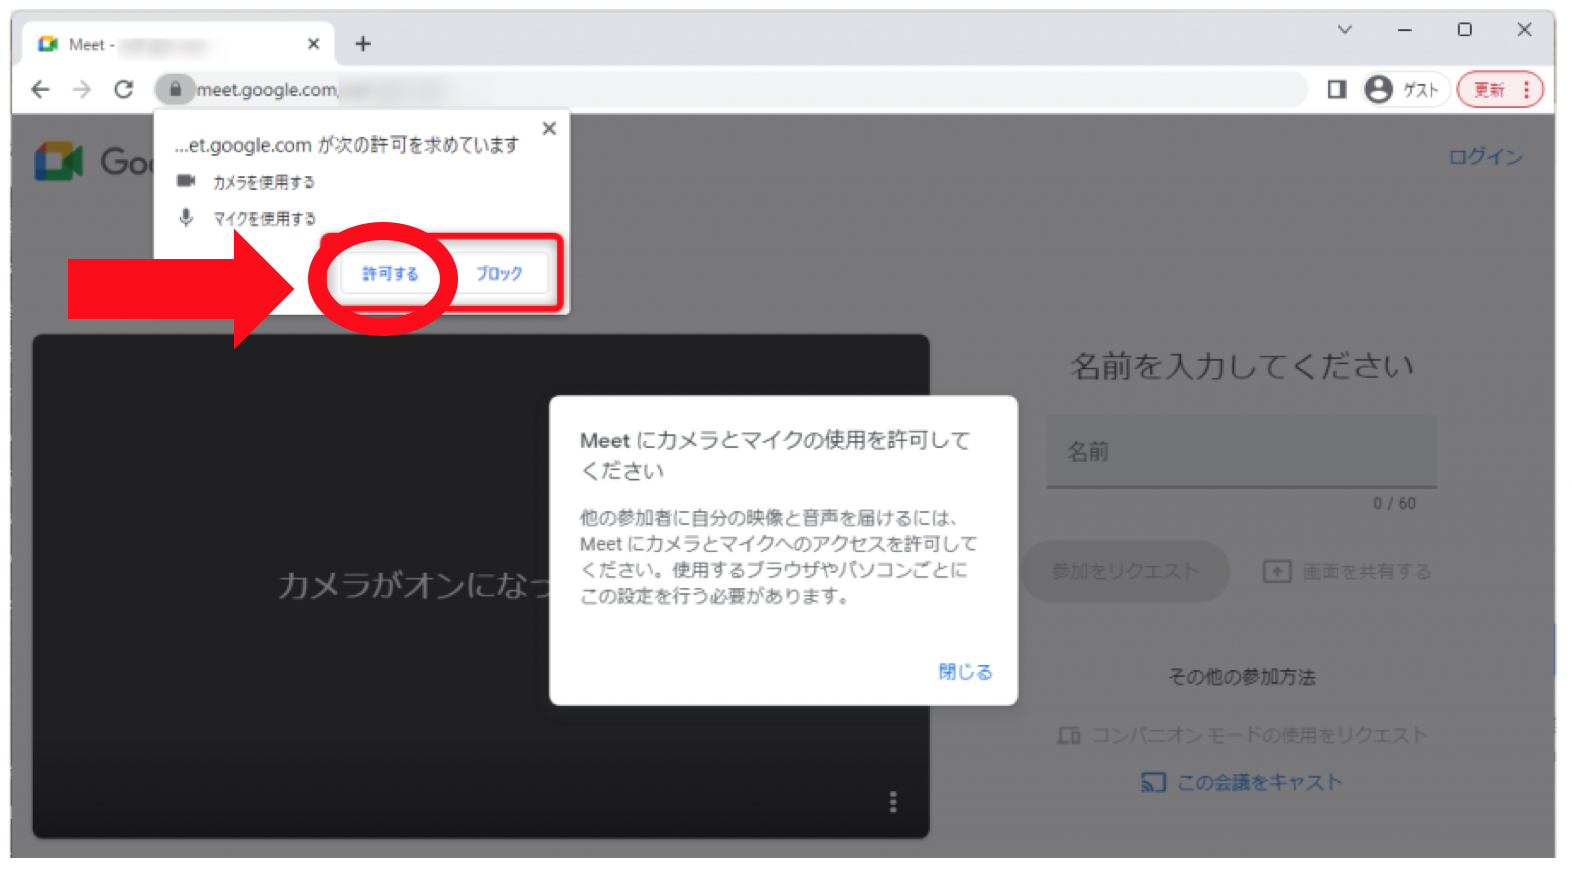Click the ブロック (Block) button
The image size is (1572, 872).
coord(498,273)
